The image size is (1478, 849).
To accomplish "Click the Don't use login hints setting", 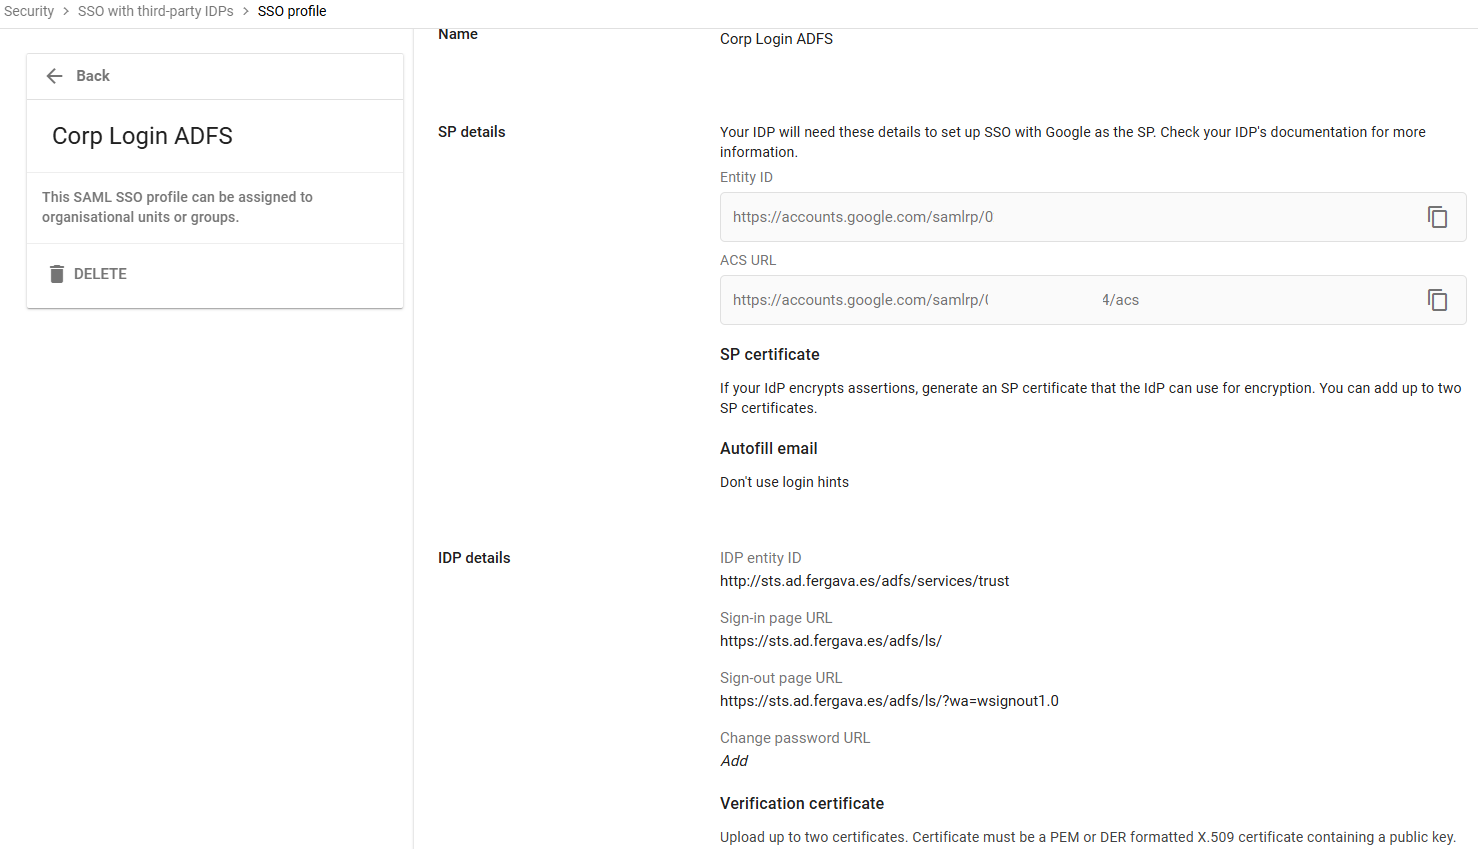I will pos(784,481).
